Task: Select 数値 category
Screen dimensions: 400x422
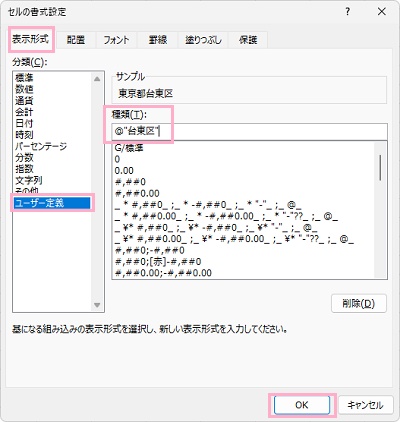Action: pyautogui.click(x=52, y=89)
